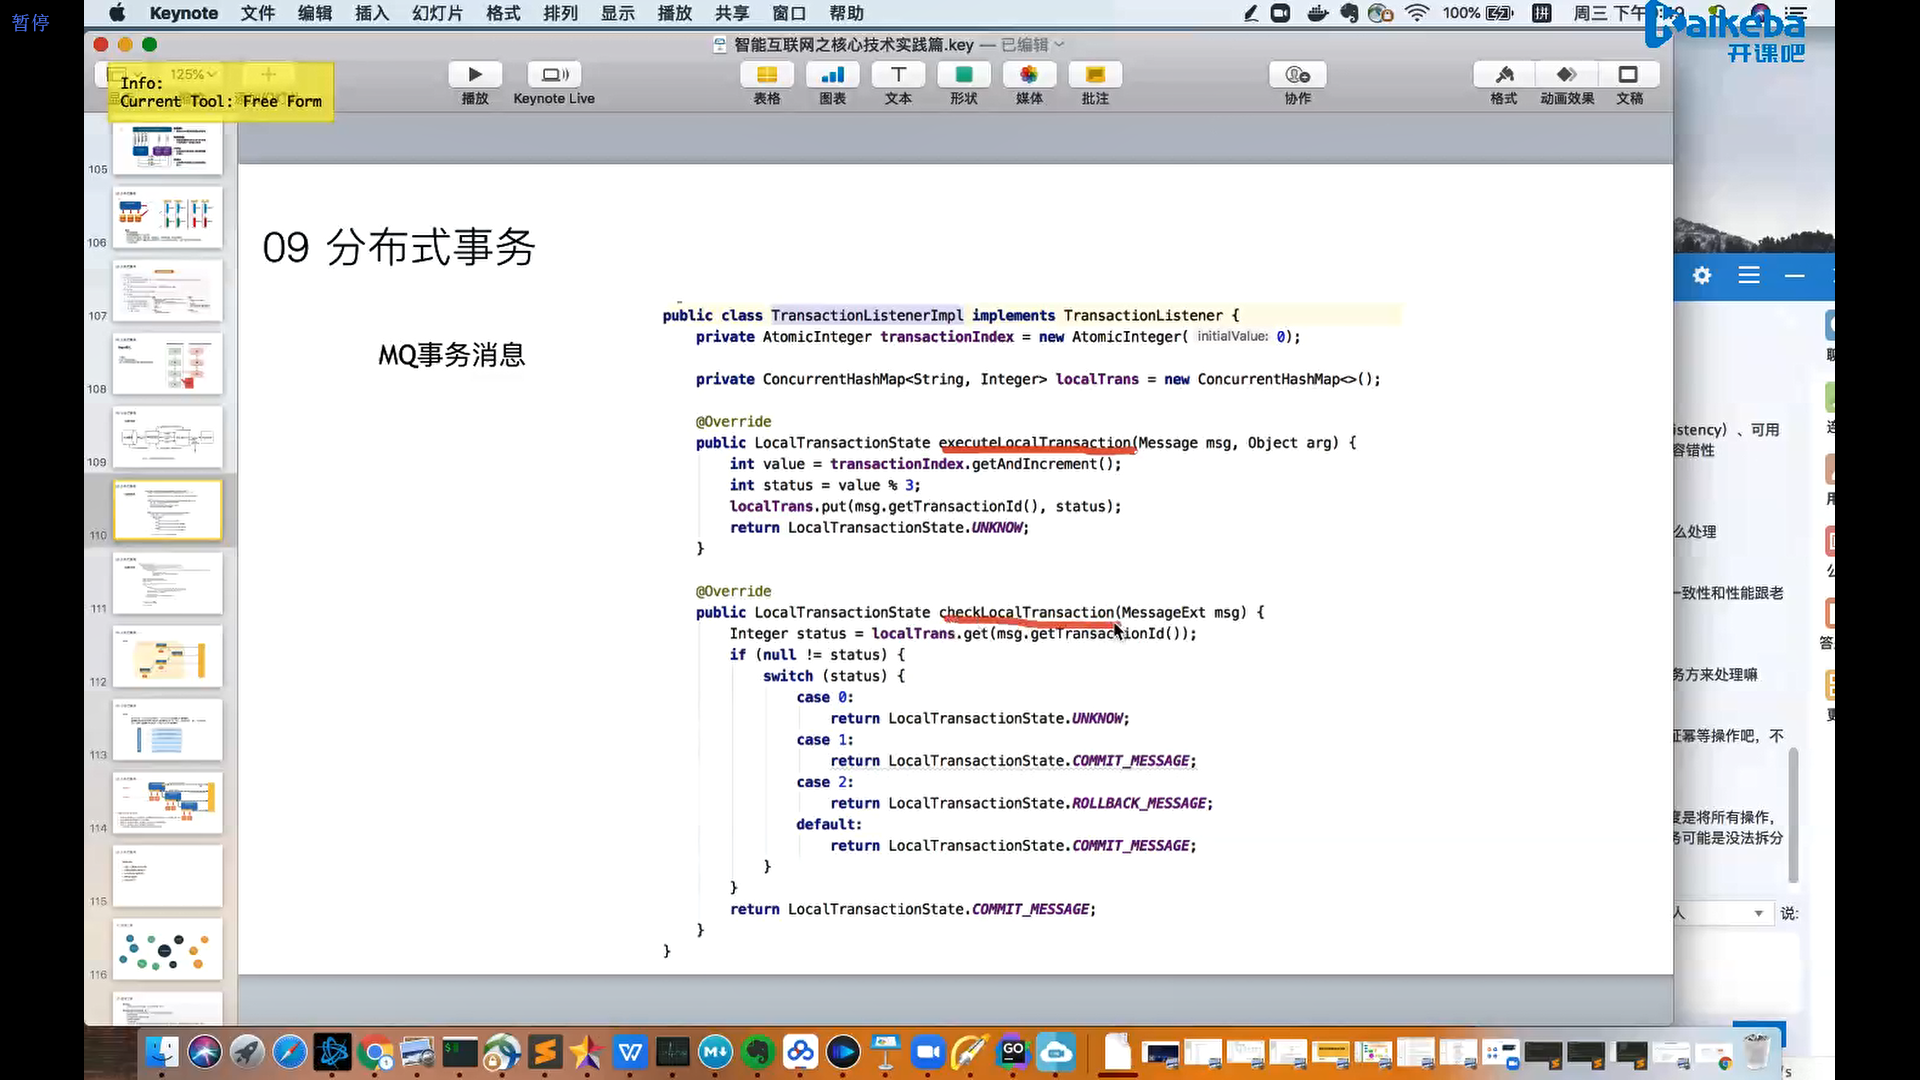Open the 媒体 media icon

(1029, 75)
